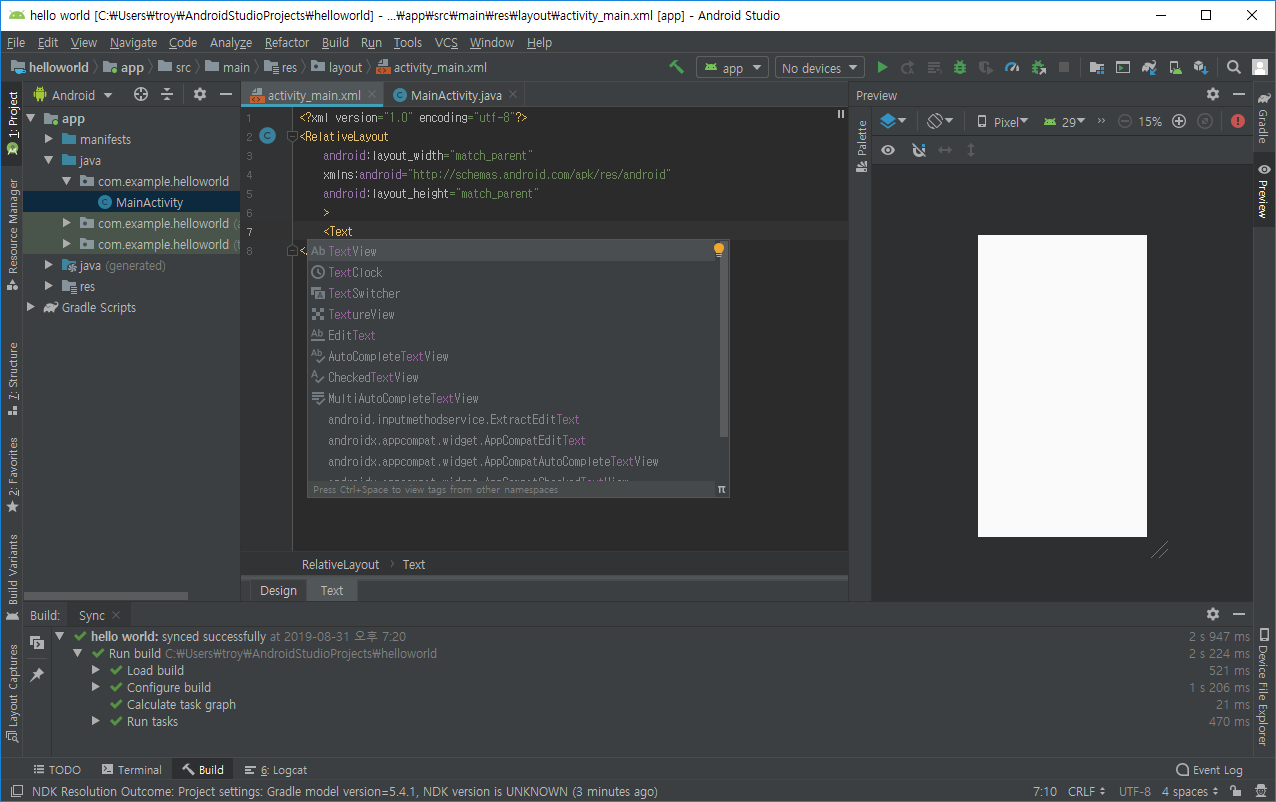Open Preview panel gear settings
Viewport: 1276px width, 802px height.
pyautogui.click(x=1213, y=94)
